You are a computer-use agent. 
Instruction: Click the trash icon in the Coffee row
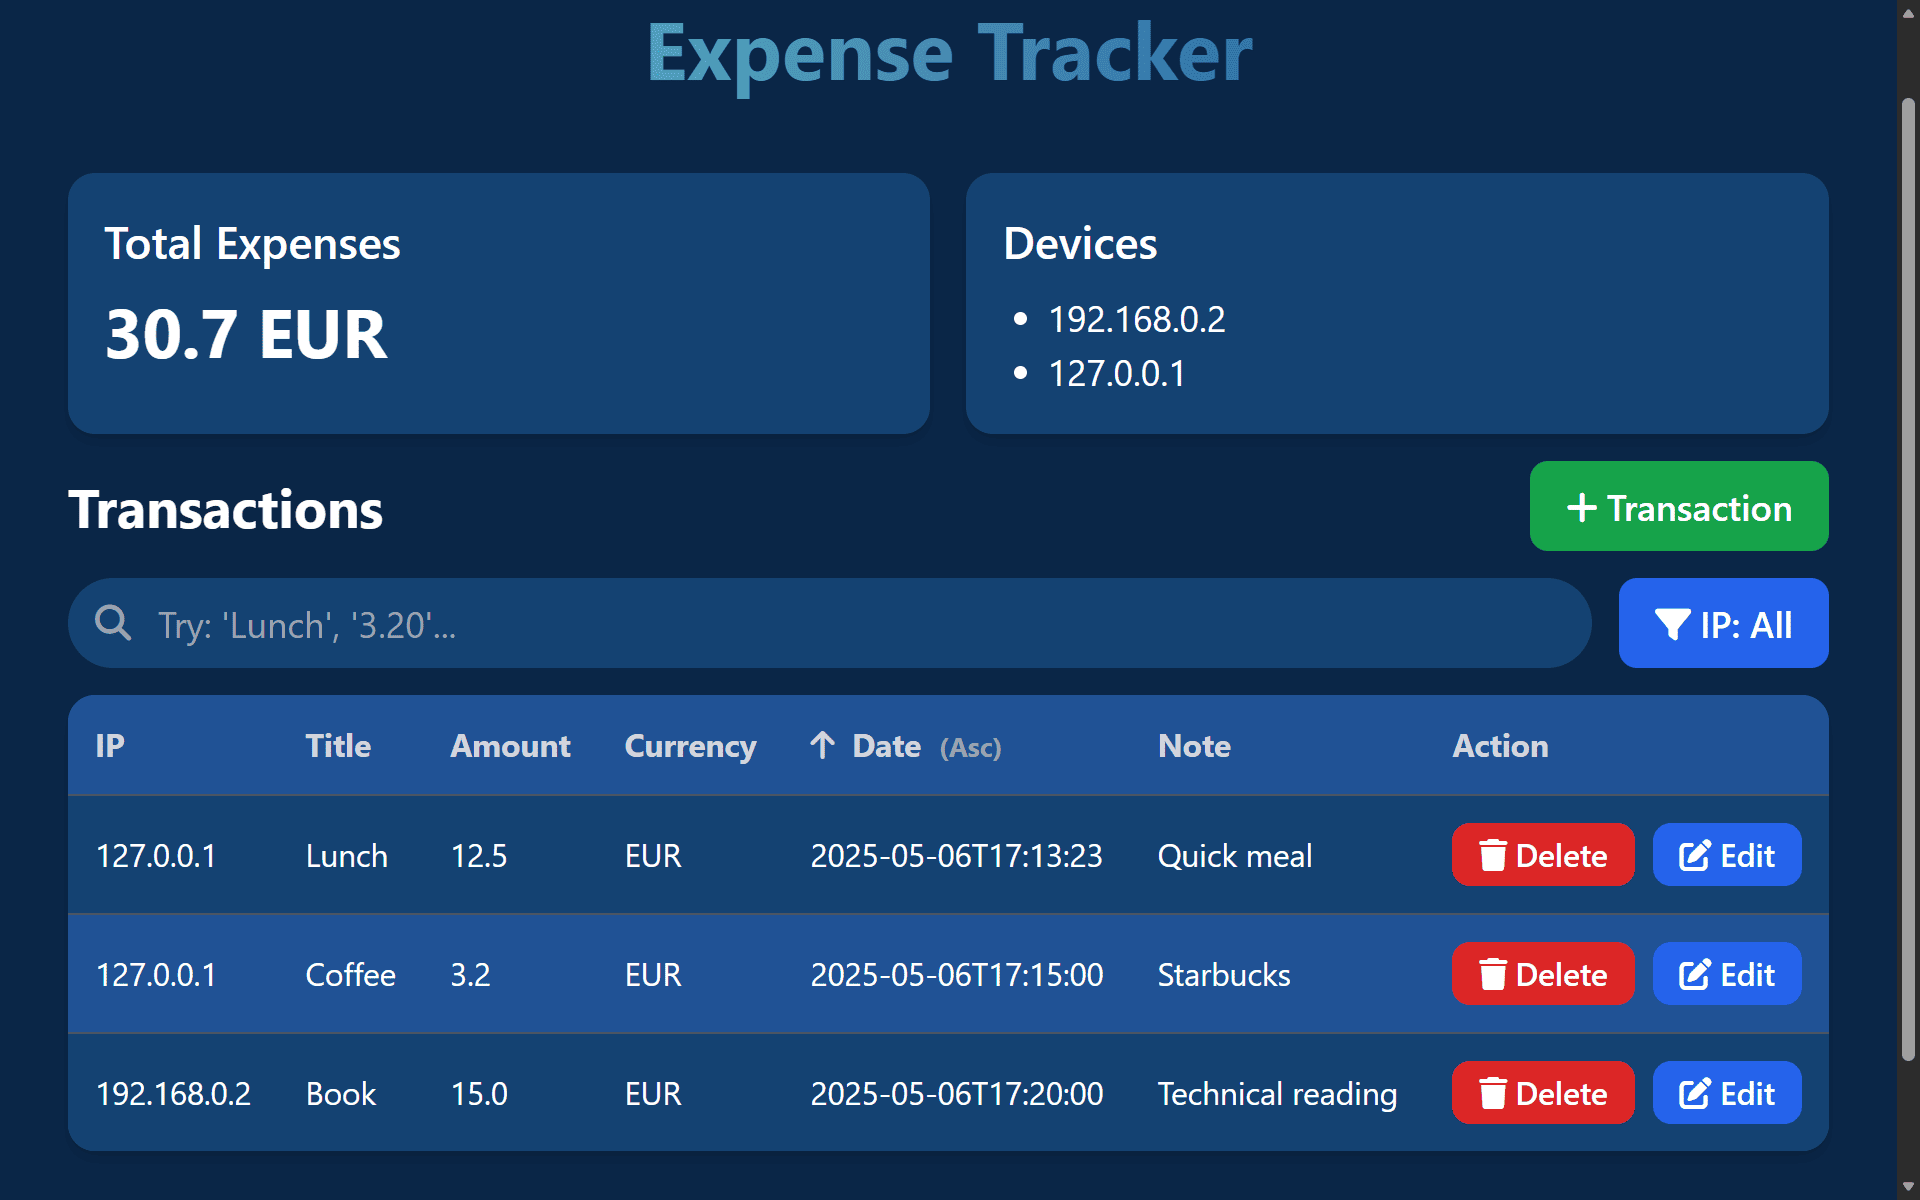coord(1492,975)
